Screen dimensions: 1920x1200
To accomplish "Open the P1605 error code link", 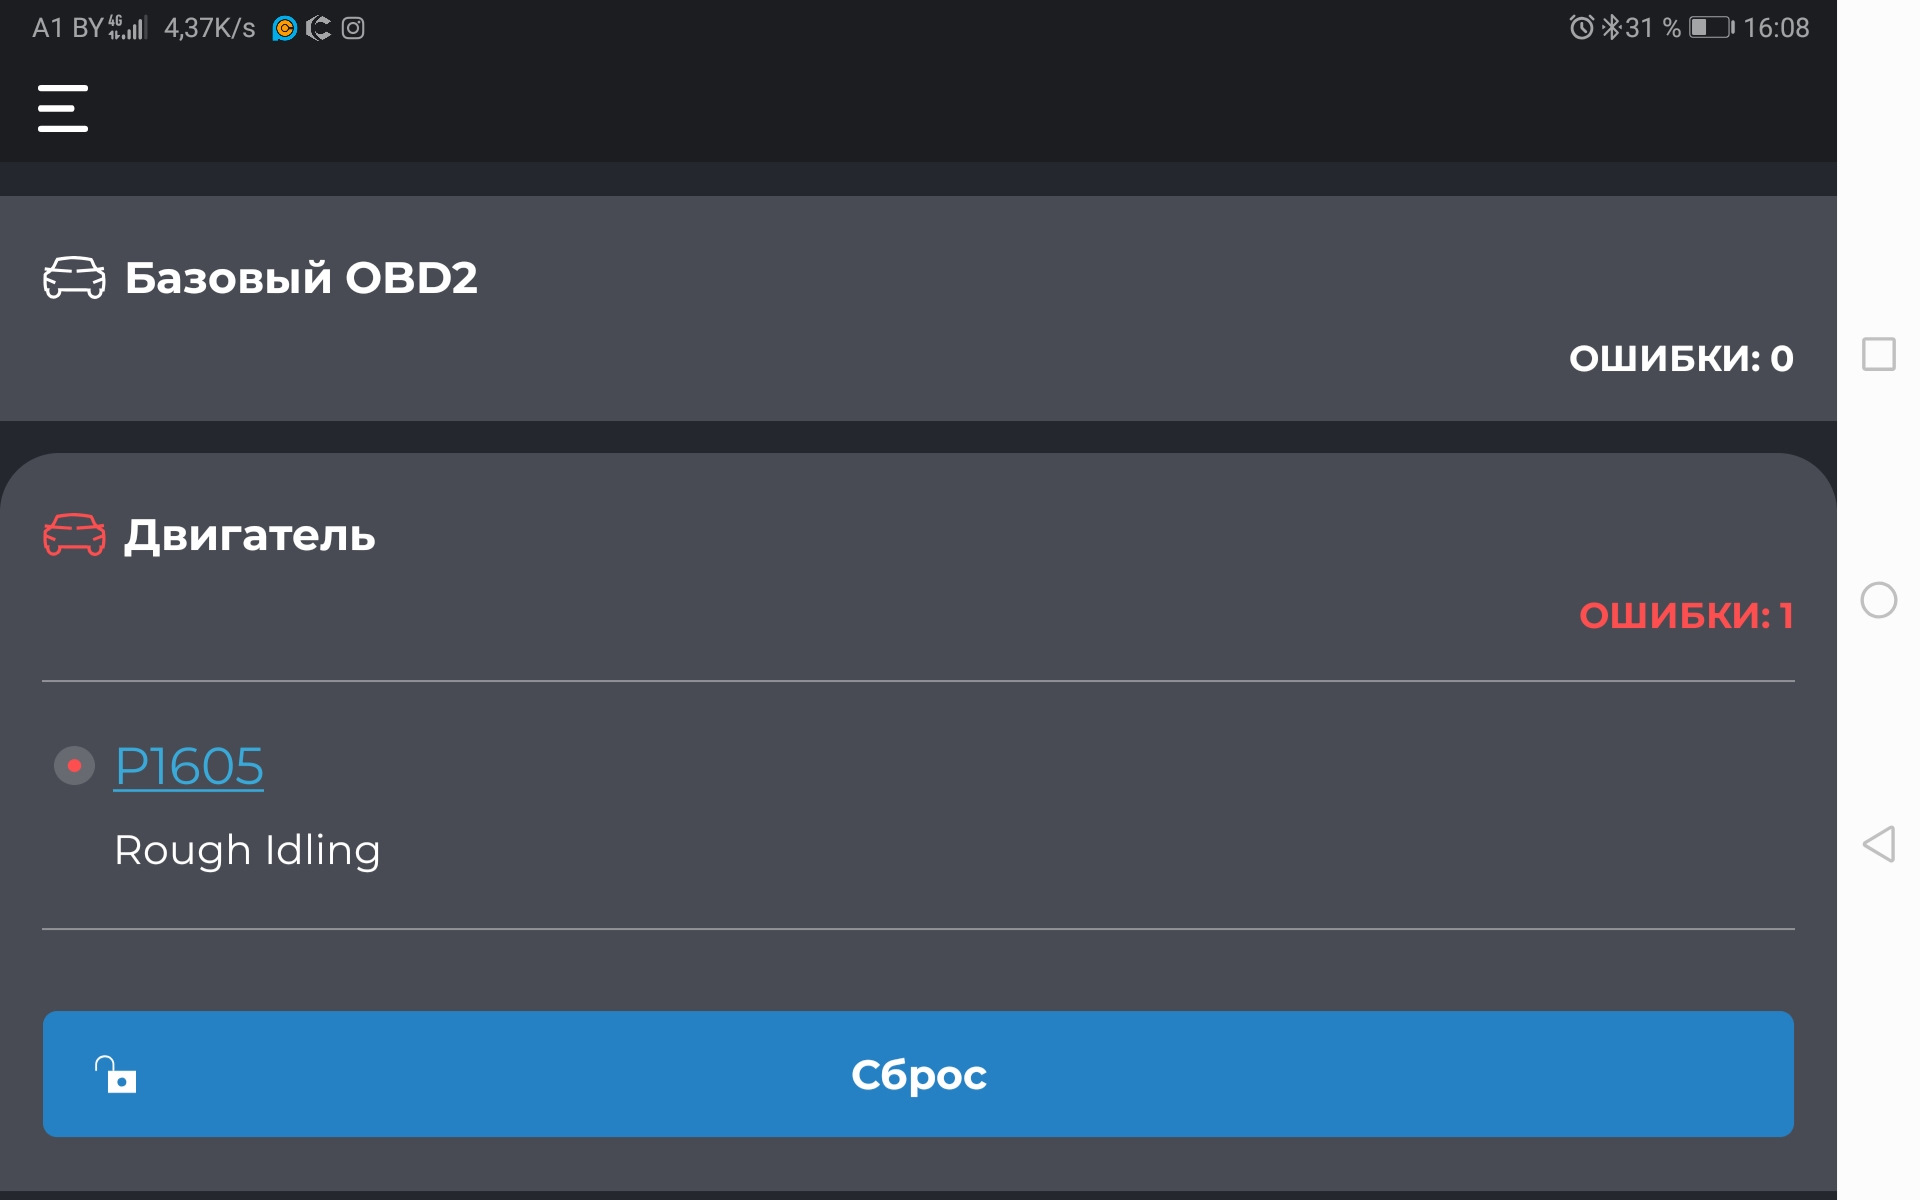I will point(189,767).
